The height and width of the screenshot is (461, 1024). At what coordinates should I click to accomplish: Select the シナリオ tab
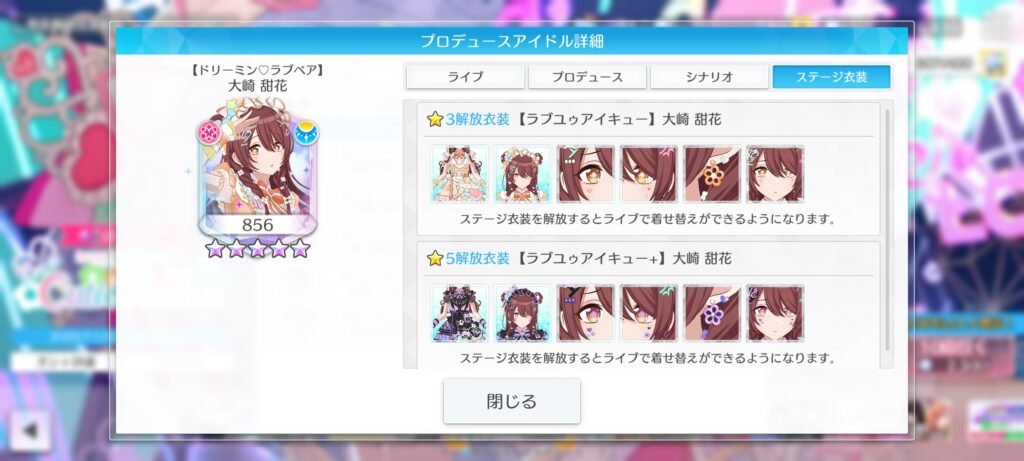709,77
